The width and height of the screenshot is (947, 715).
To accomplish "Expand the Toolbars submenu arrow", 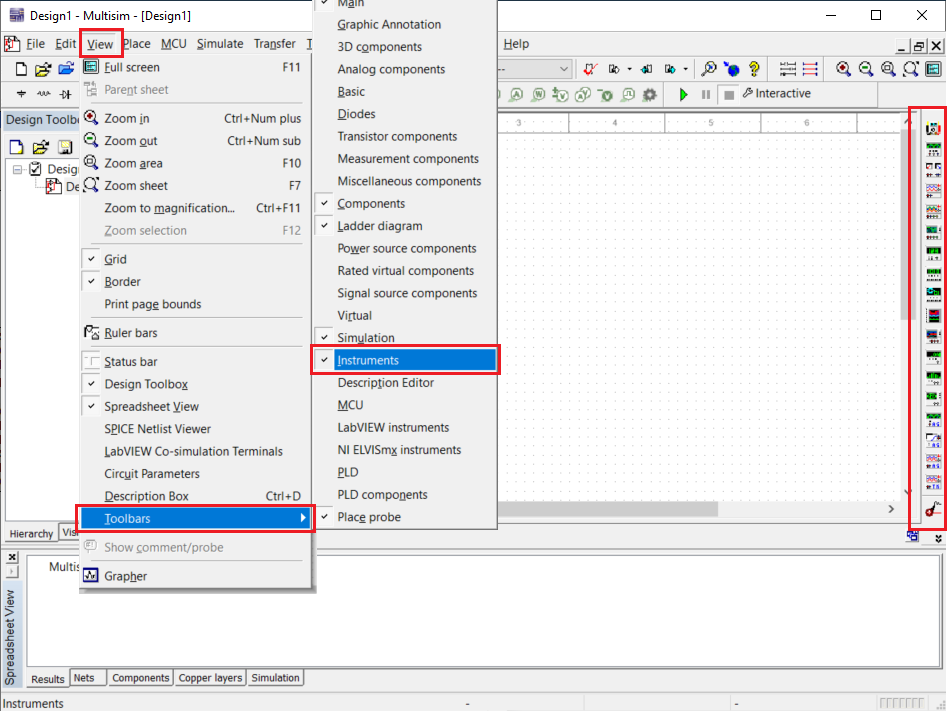I will (303, 518).
